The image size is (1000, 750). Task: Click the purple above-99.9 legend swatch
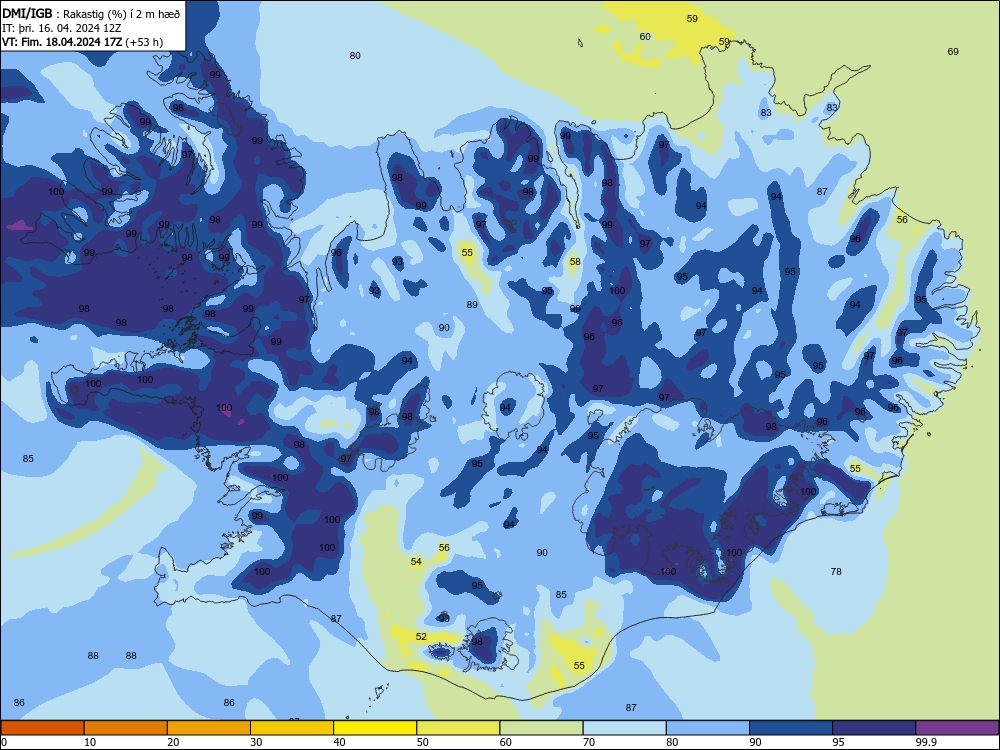pyautogui.click(x=957, y=728)
